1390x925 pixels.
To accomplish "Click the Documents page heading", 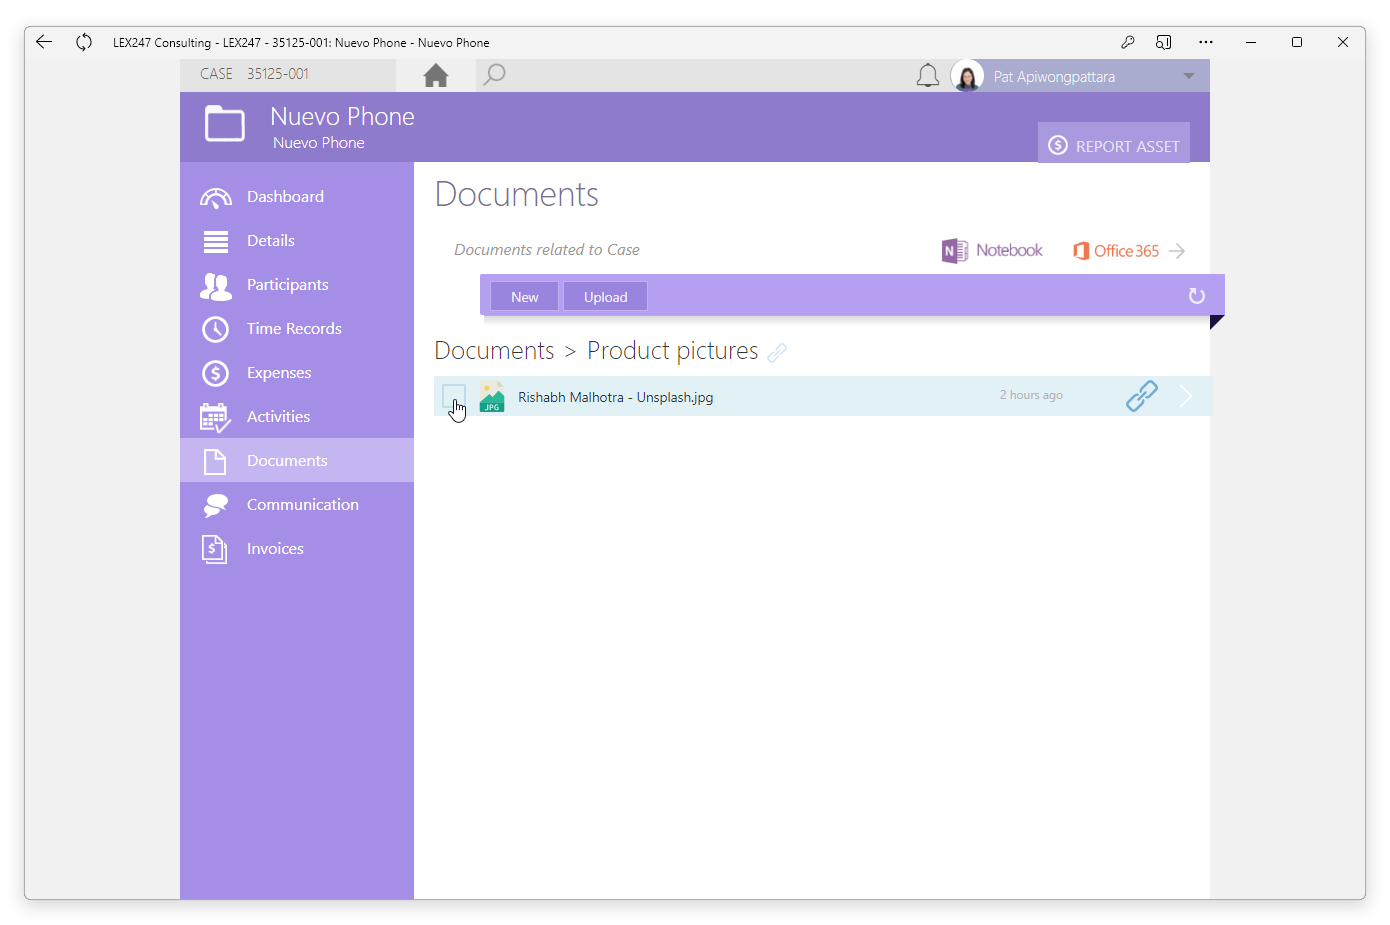I will [x=517, y=194].
